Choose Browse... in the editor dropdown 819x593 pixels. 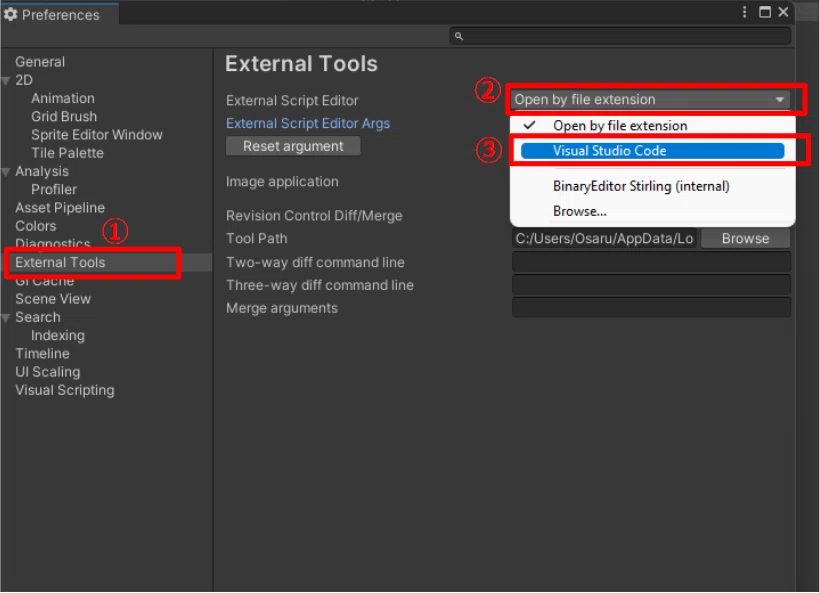click(x=652, y=212)
